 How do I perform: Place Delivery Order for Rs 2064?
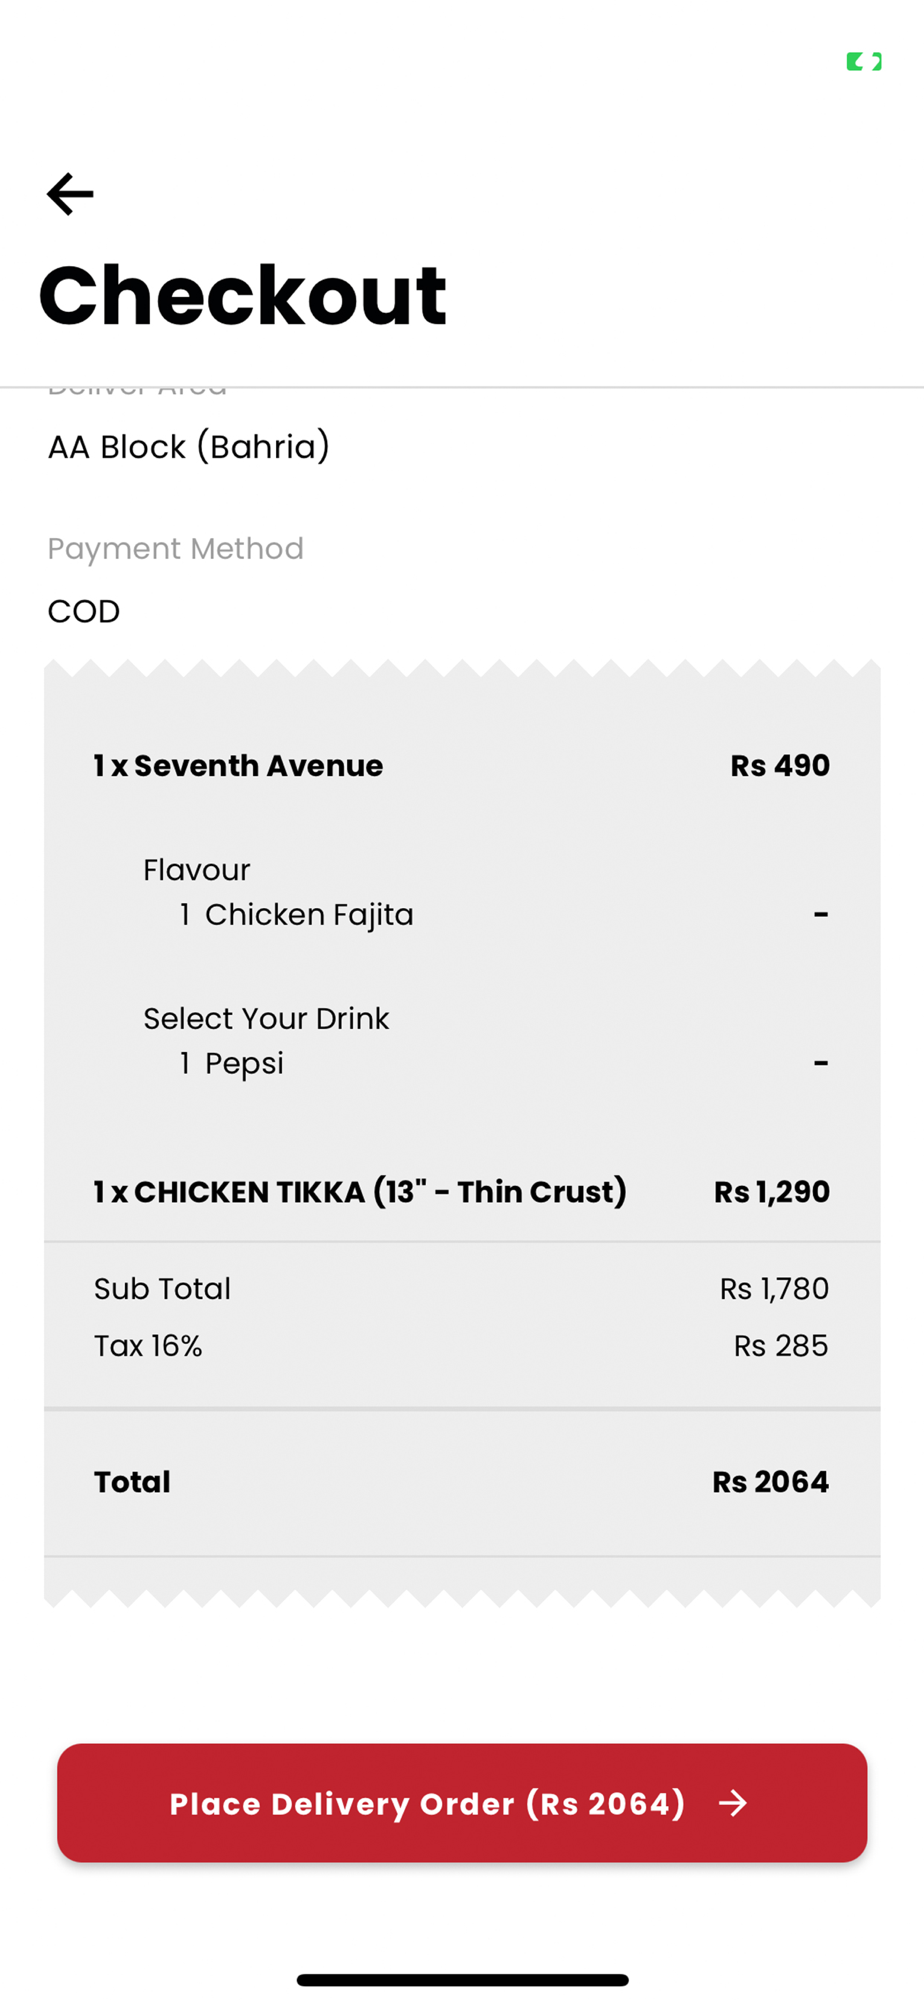coord(462,1803)
